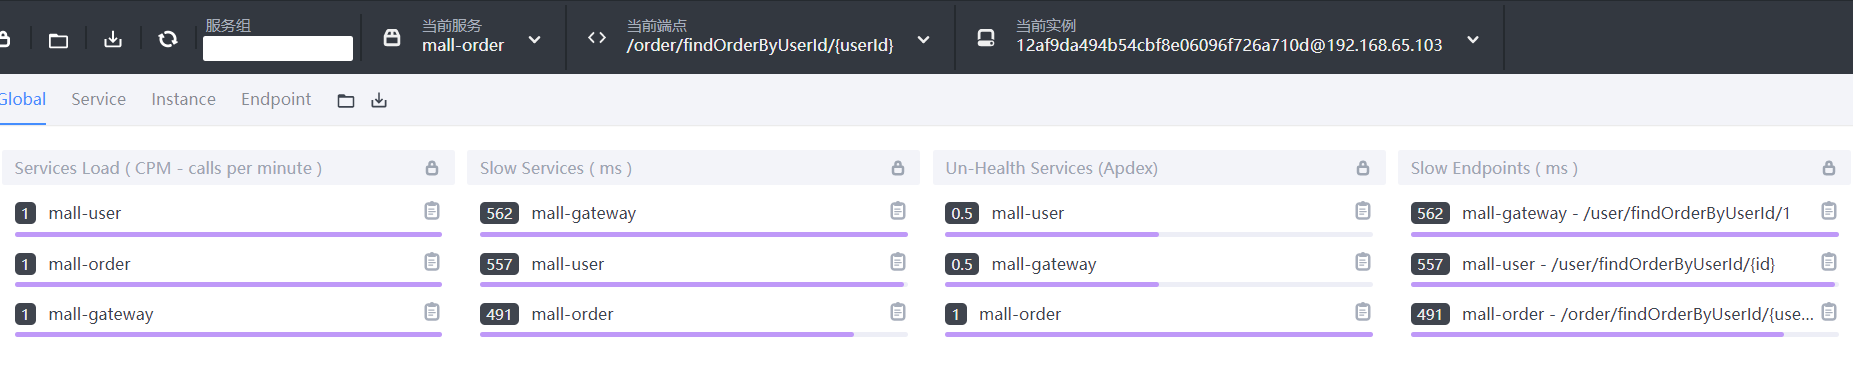Switch to the Service tab
The image size is (1853, 386).
98,99
